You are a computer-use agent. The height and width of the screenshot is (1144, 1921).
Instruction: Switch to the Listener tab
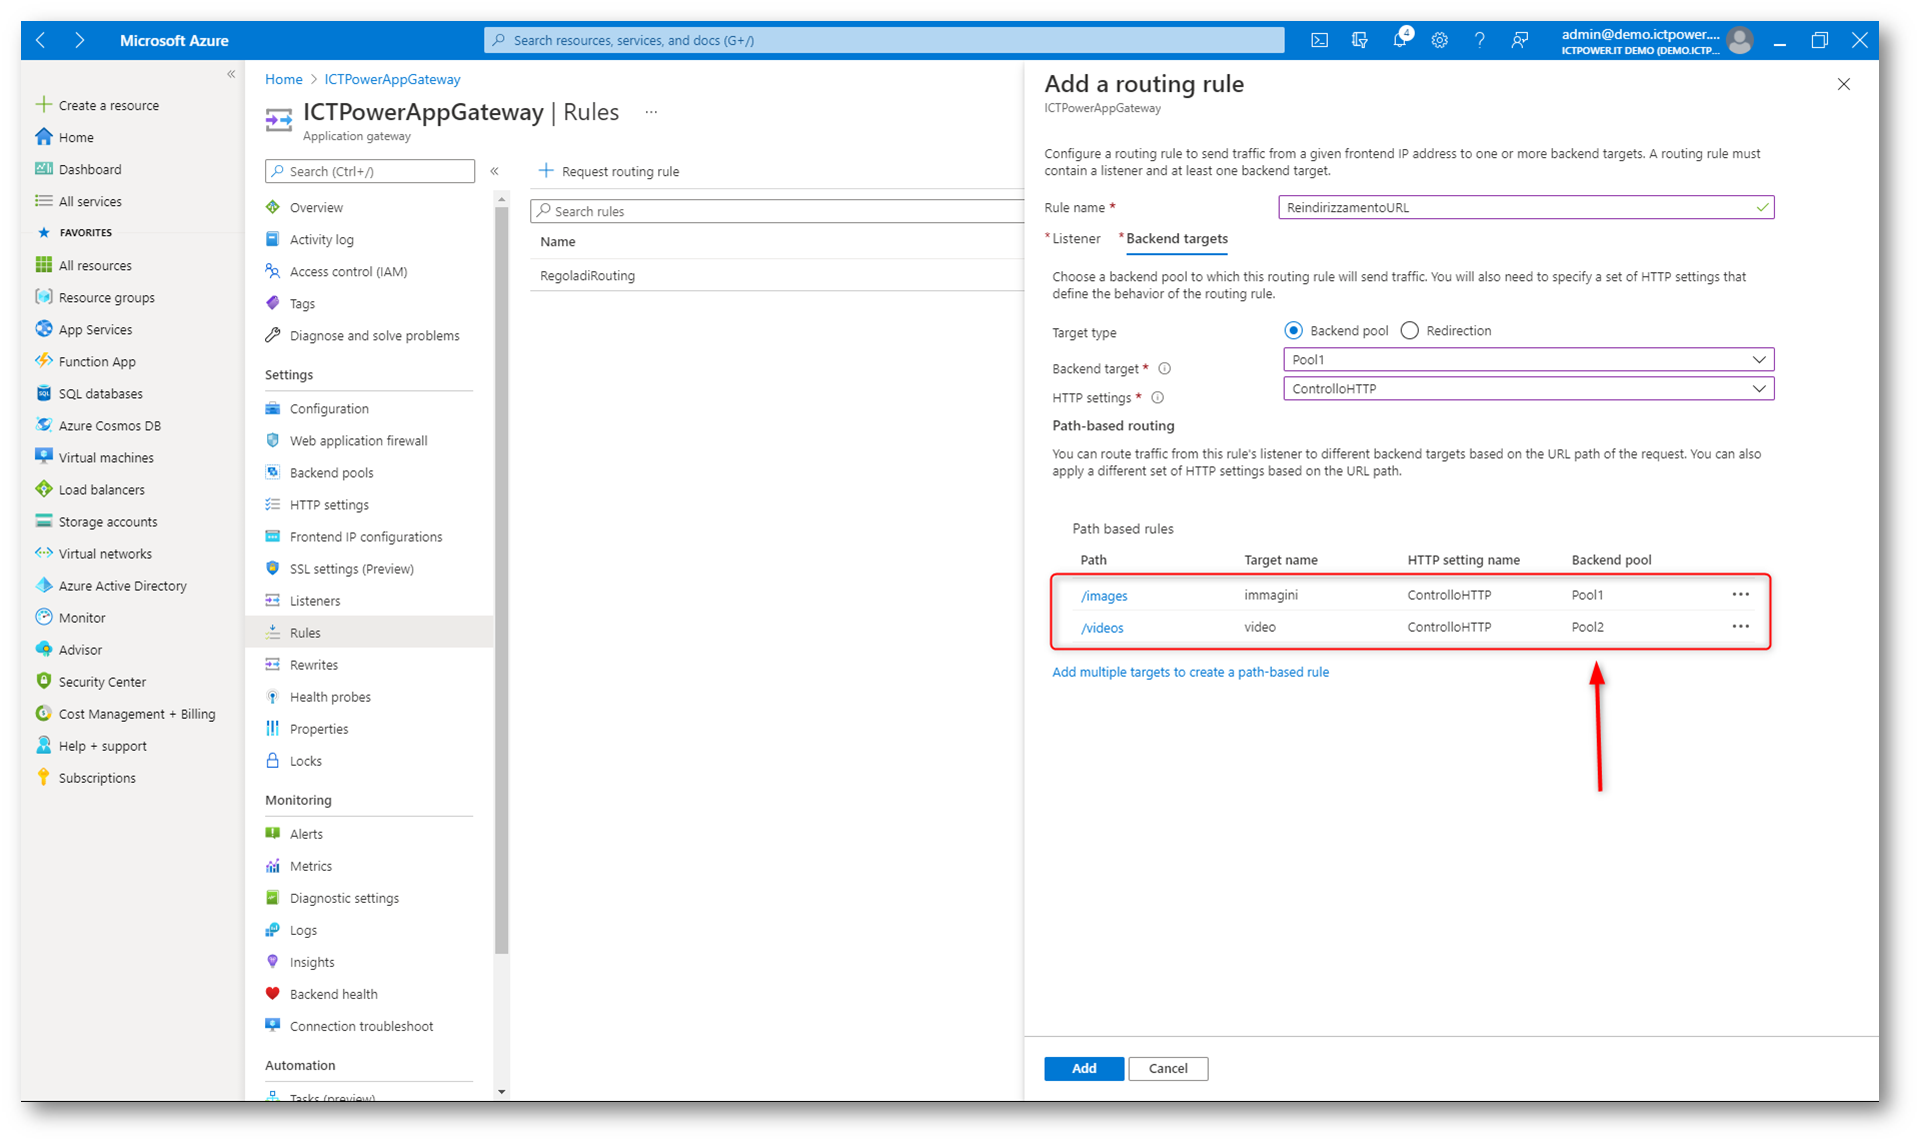click(x=1075, y=238)
